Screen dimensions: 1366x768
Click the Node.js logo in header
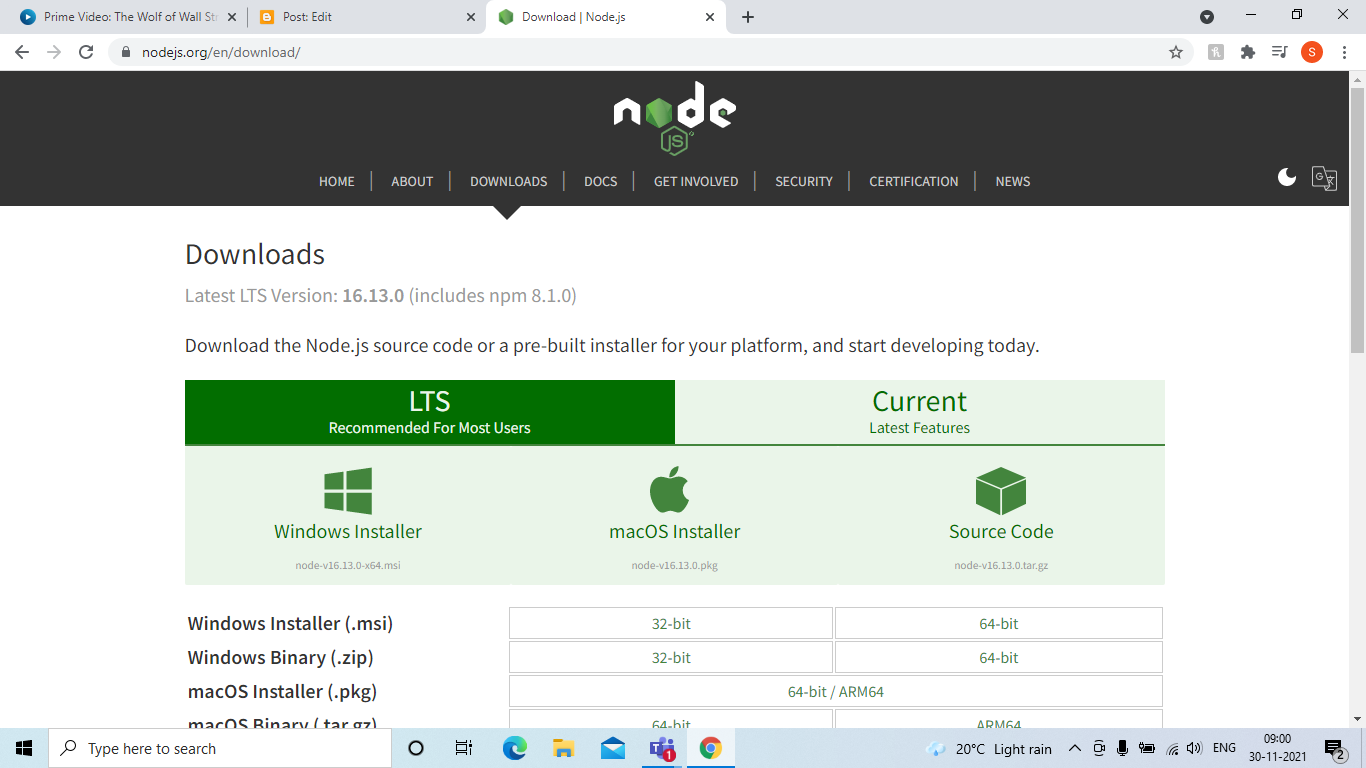675,118
